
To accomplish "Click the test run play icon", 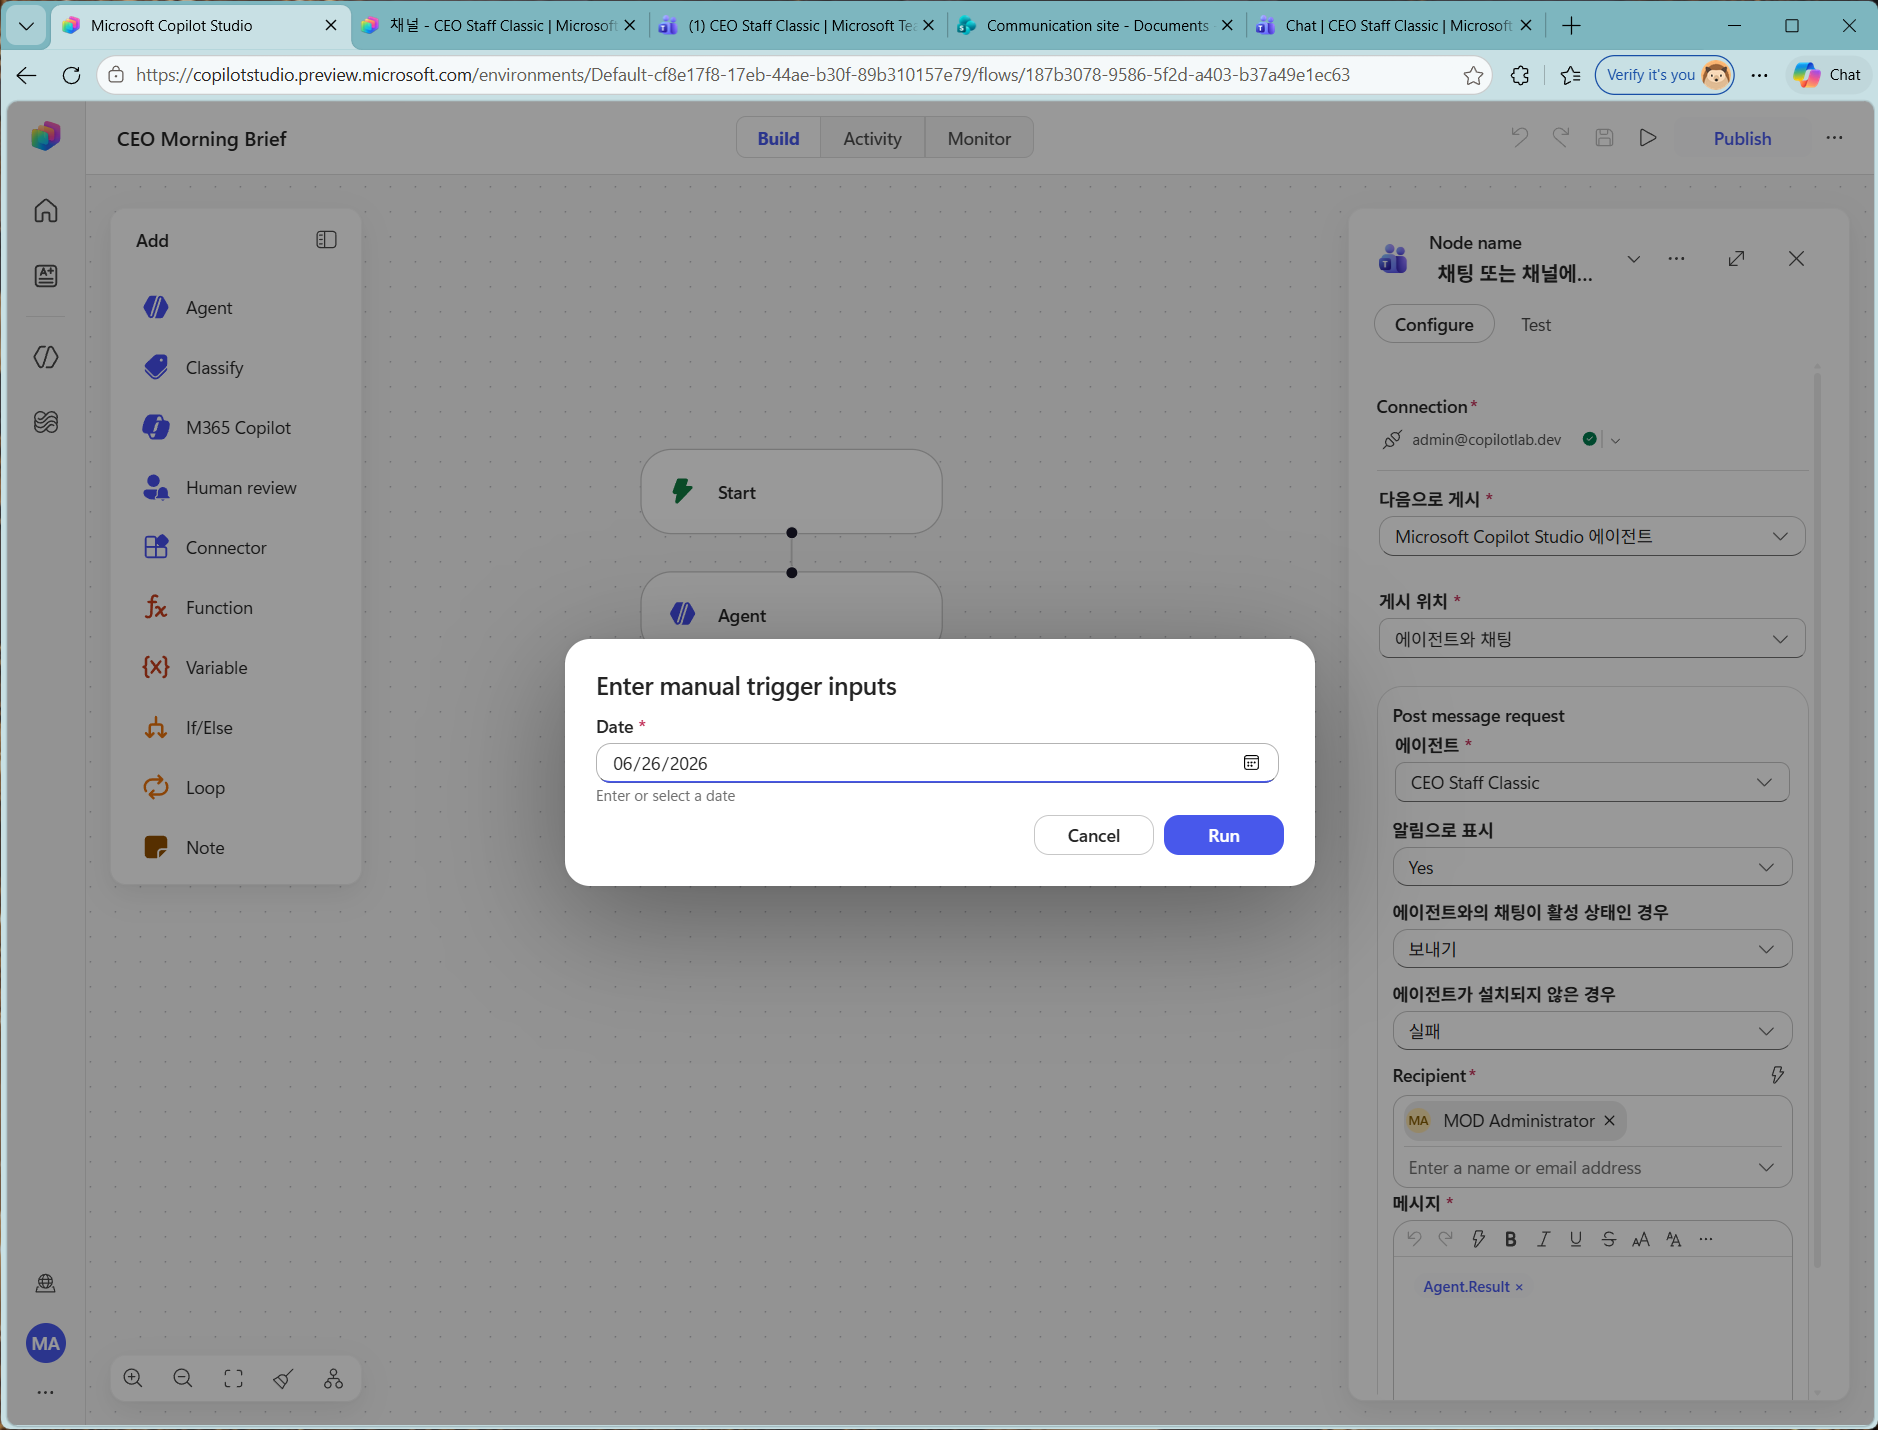I will click(x=1648, y=138).
